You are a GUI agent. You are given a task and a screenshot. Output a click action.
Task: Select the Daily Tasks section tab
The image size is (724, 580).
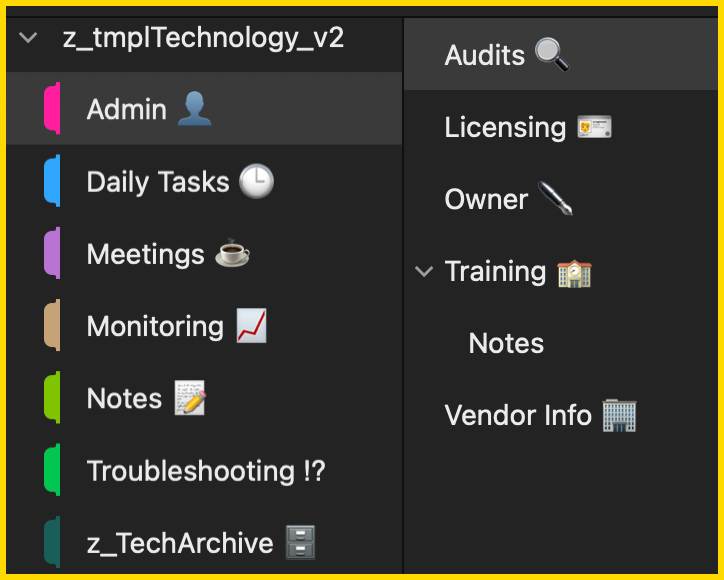(205, 181)
